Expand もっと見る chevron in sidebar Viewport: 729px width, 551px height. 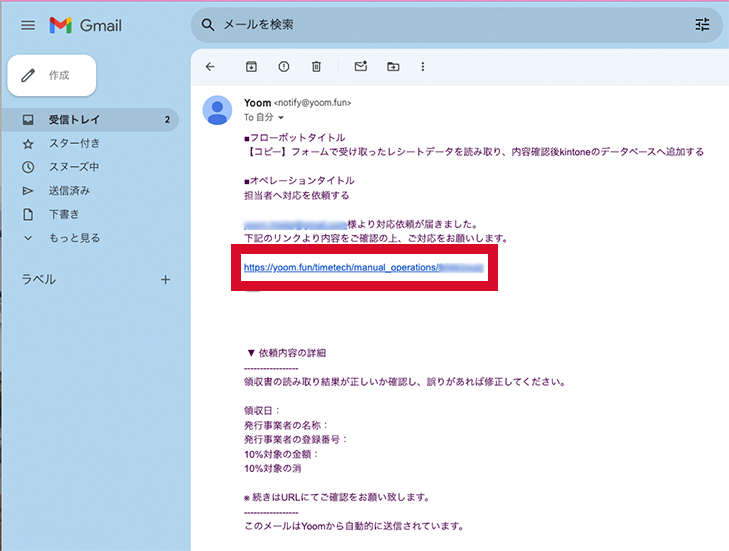point(28,238)
